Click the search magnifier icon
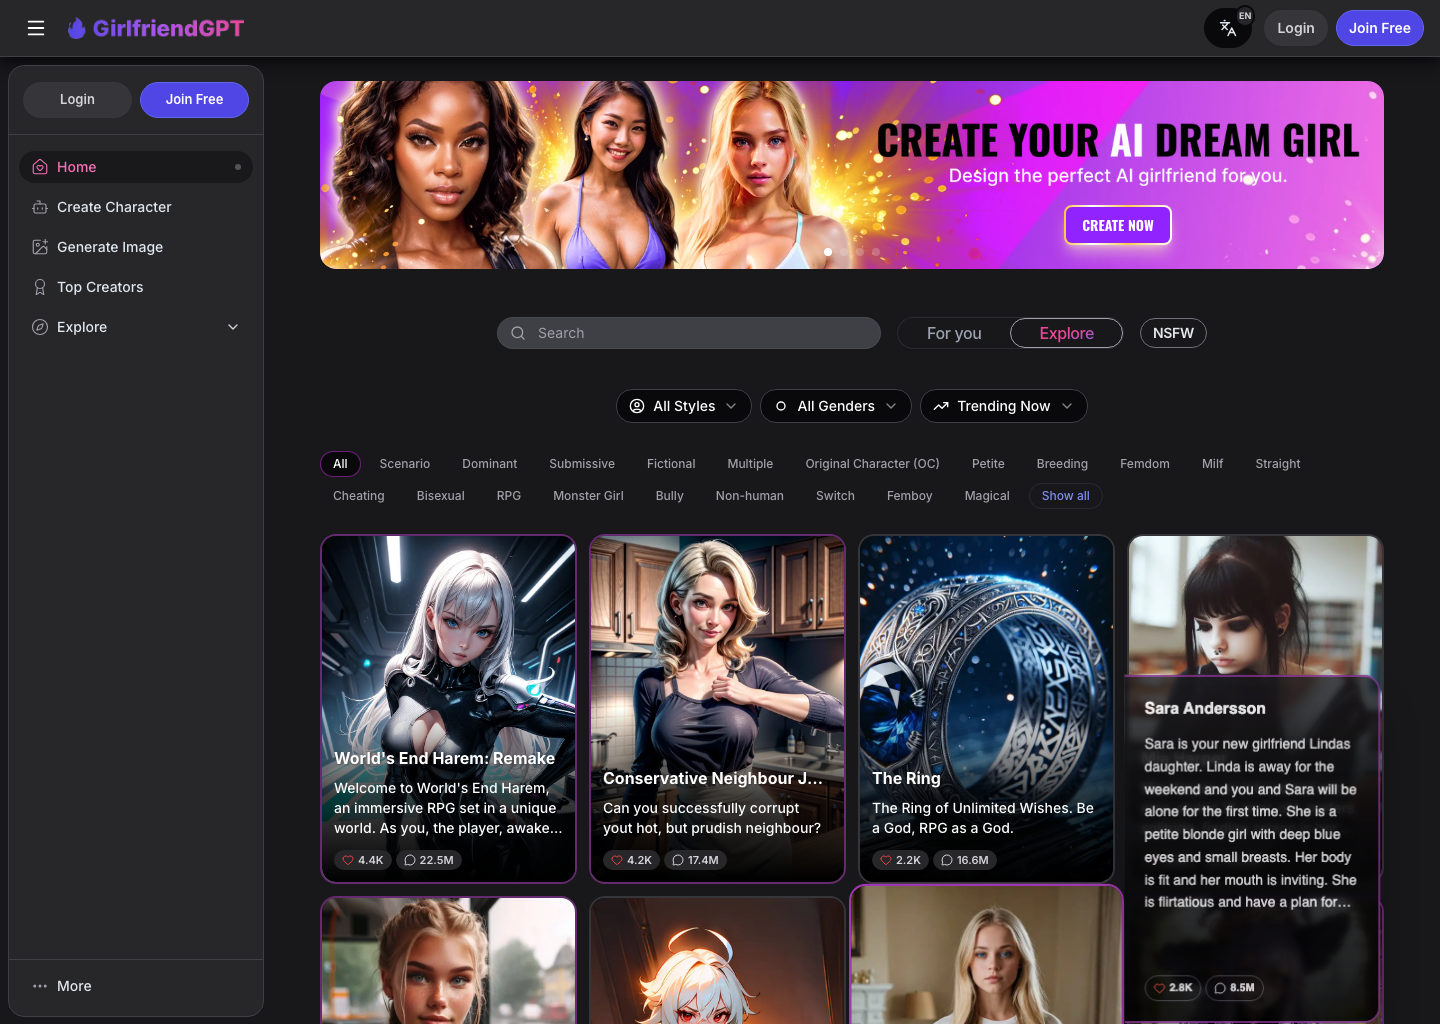Viewport: 1440px width, 1024px height. [x=518, y=333]
